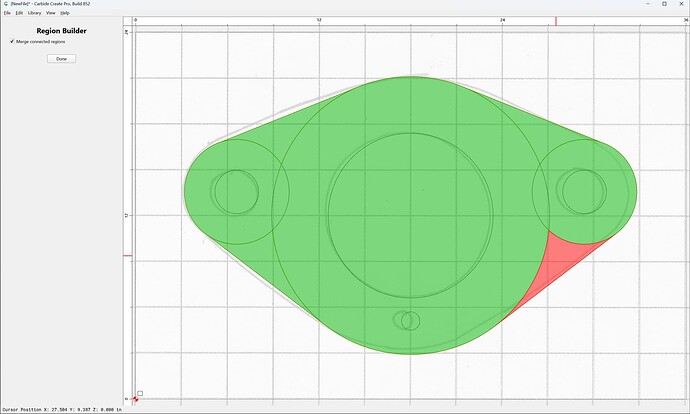Click the Carbide Create app icon in title bar
Viewport: 690px width, 414px height.
[5, 4]
